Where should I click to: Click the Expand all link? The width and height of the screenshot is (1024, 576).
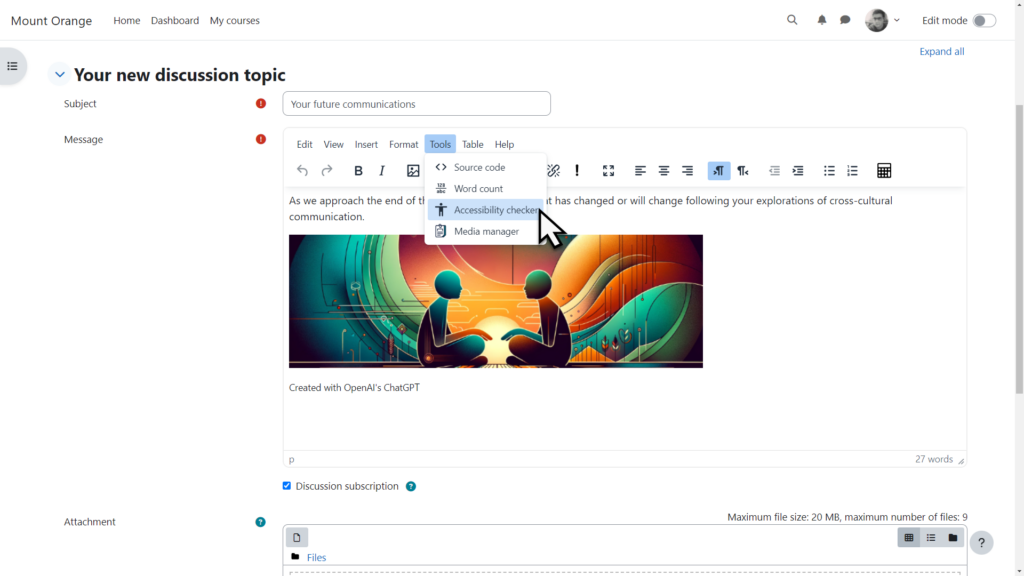(941, 52)
